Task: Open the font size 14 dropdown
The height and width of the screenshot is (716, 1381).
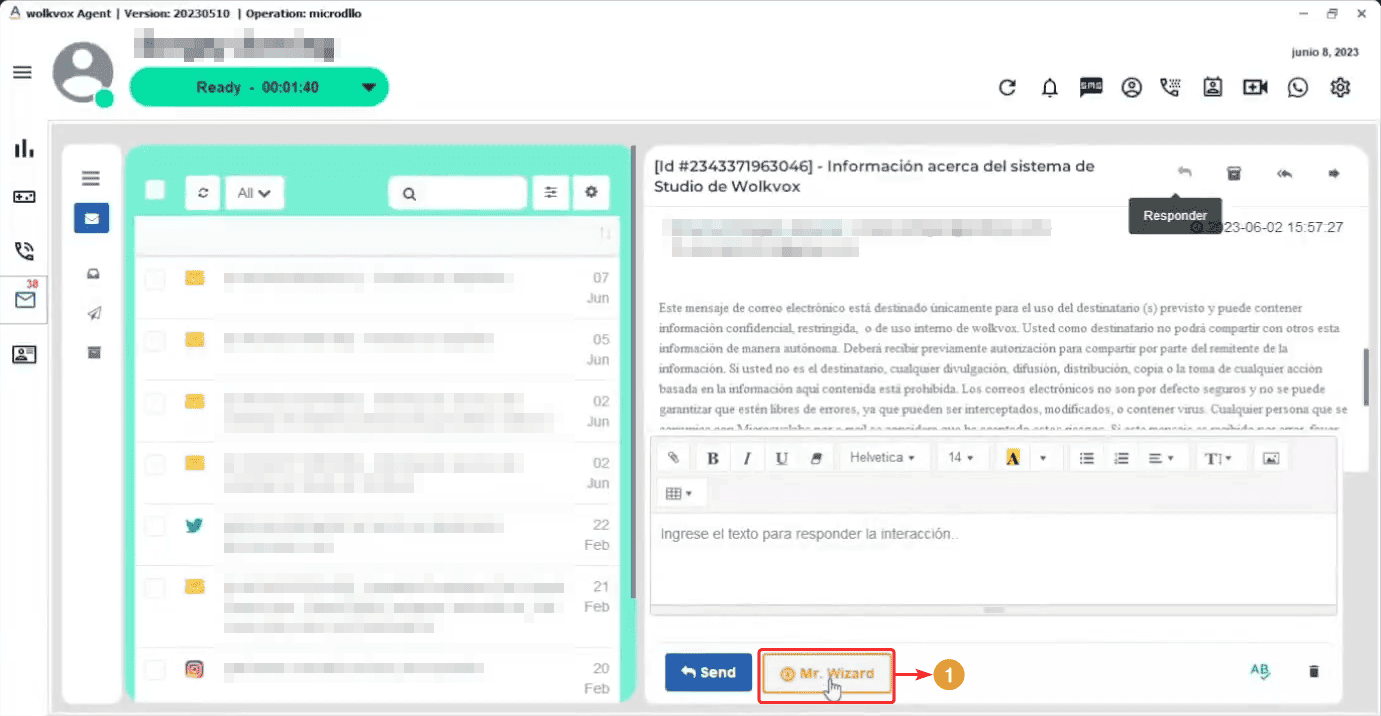Action: (x=961, y=458)
